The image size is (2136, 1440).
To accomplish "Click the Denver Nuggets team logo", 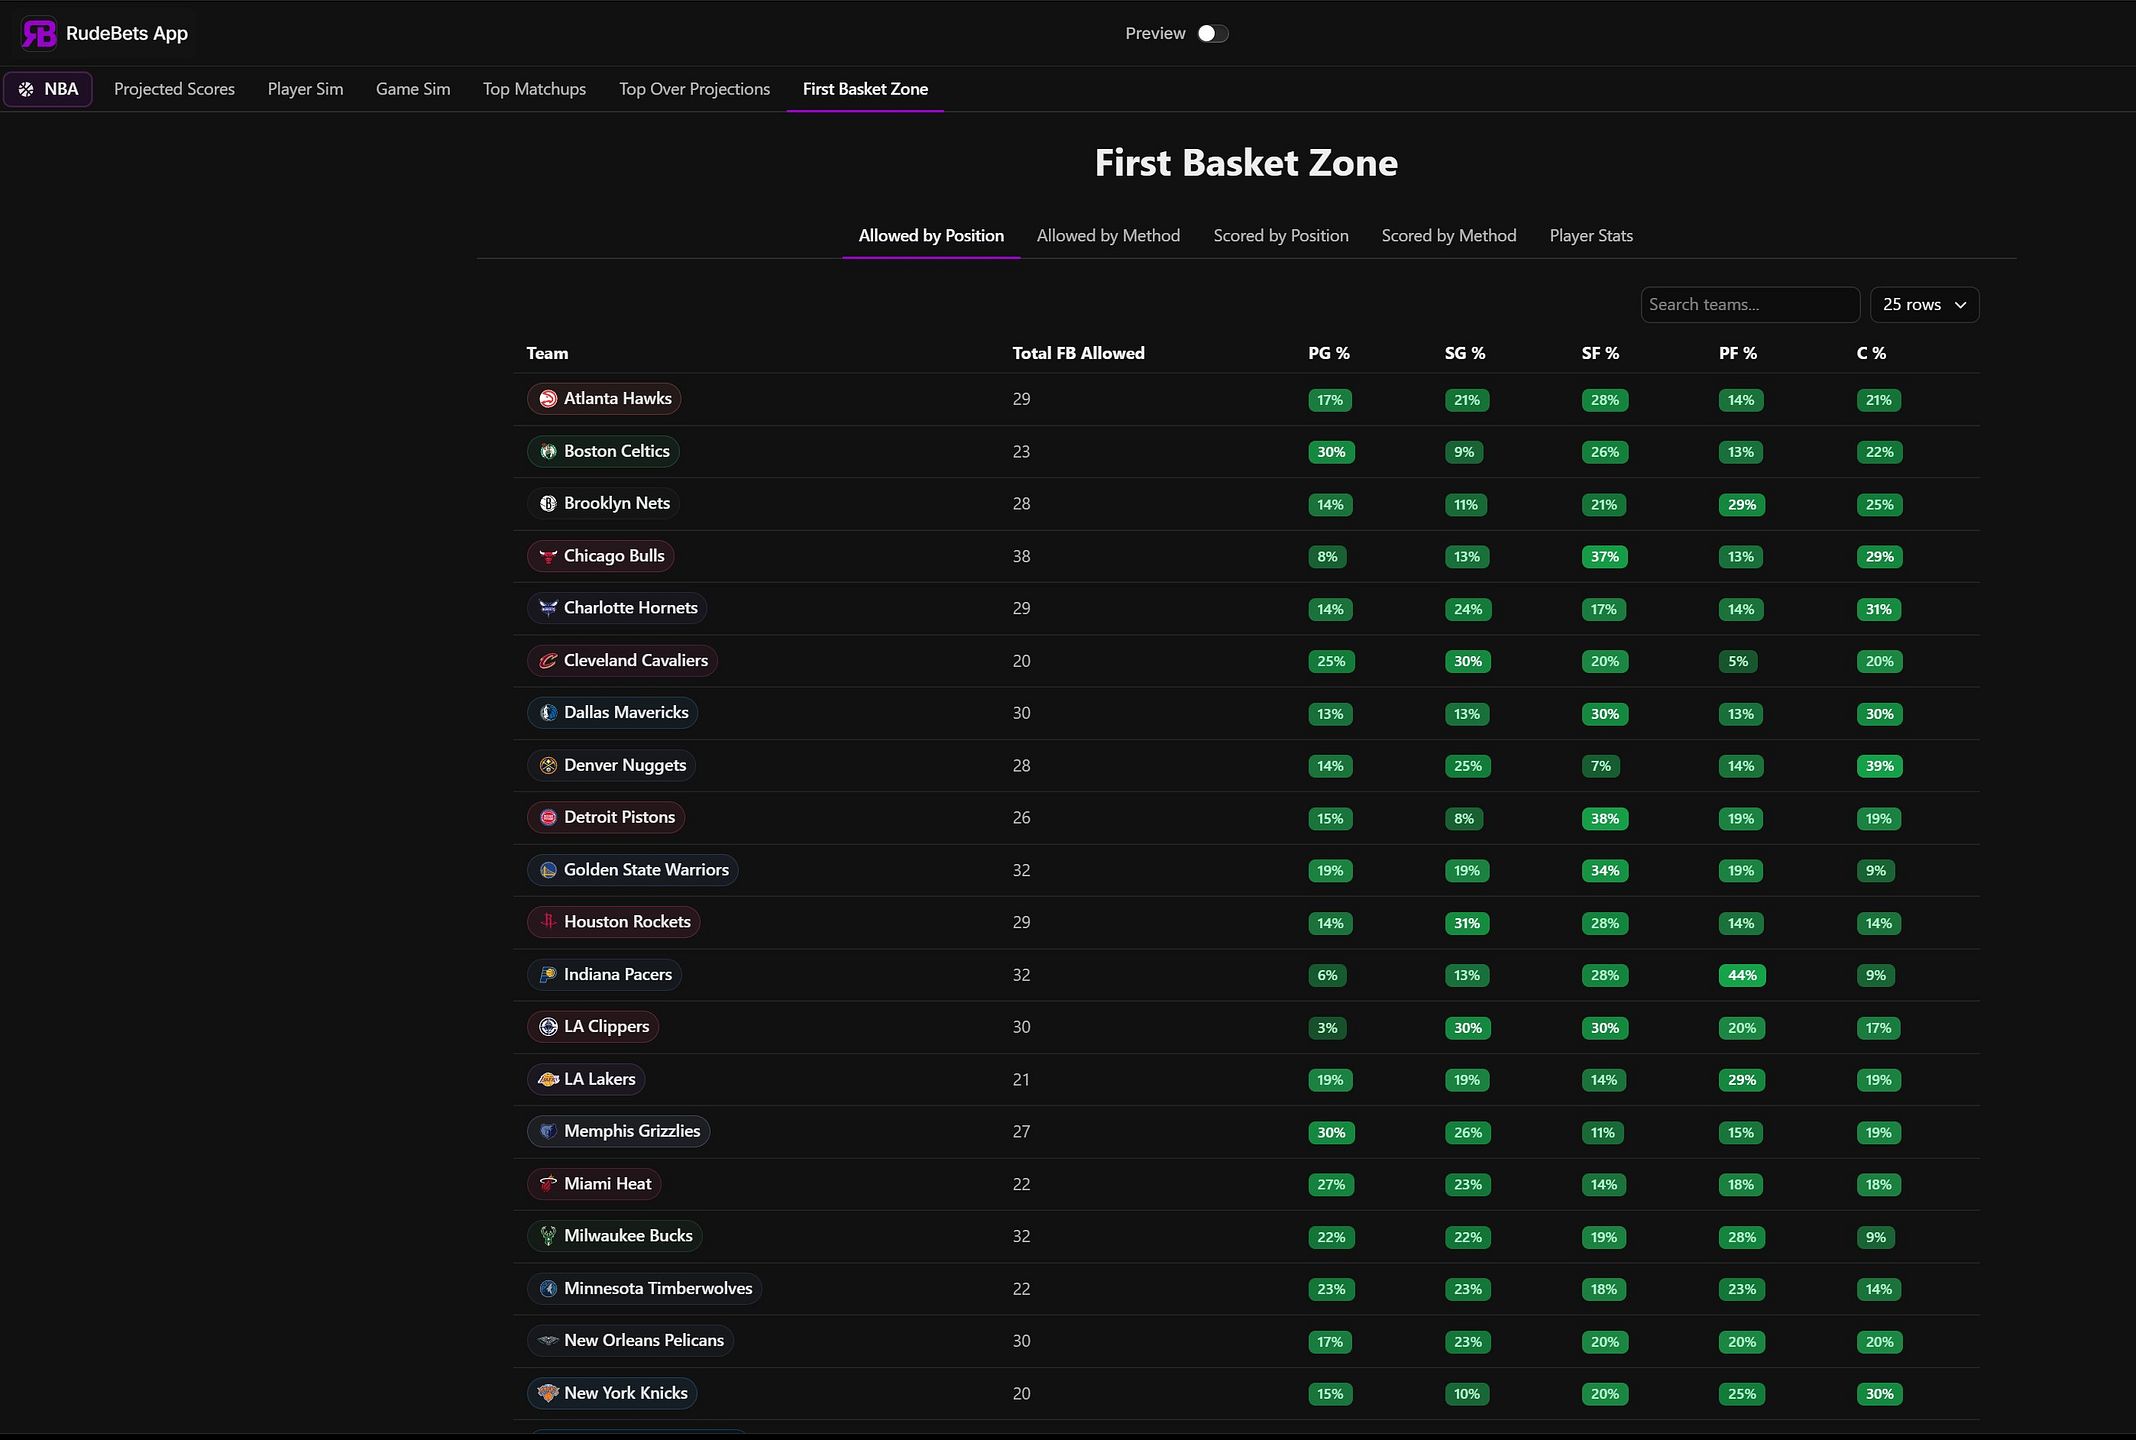I will point(548,765).
